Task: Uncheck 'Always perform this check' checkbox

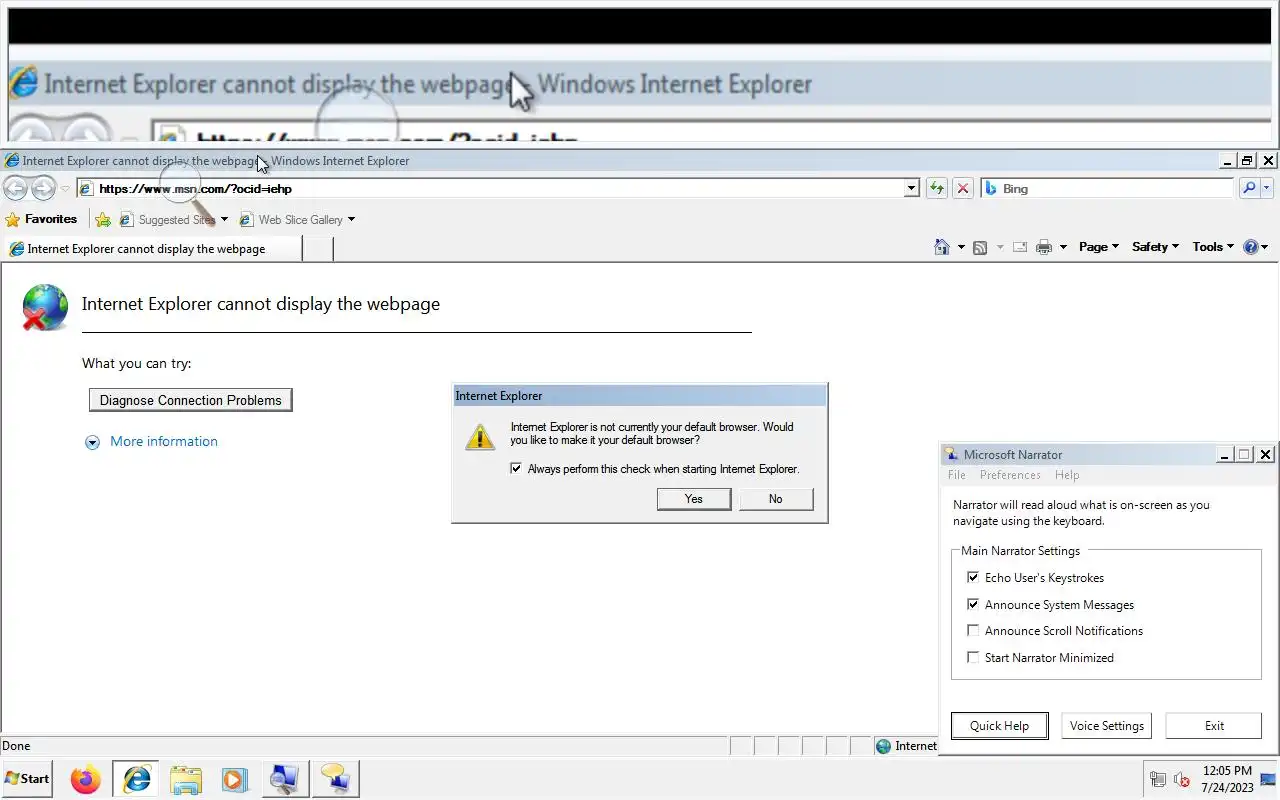Action: (516, 468)
